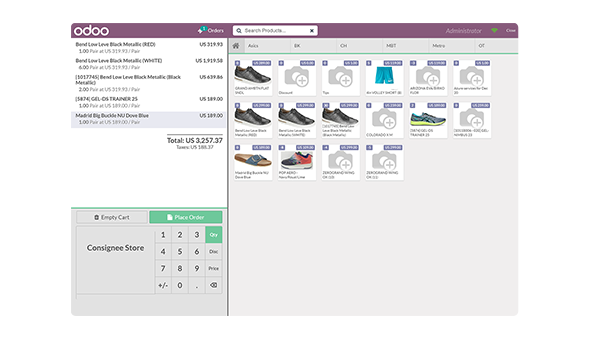
Task: Select [1017745] Bend Low Leve order line
Action: (149, 83)
